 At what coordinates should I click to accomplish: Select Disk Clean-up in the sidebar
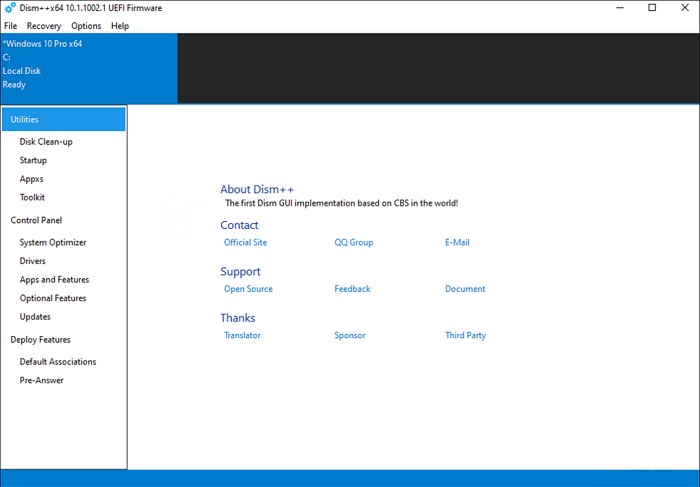tap(46, 142)
